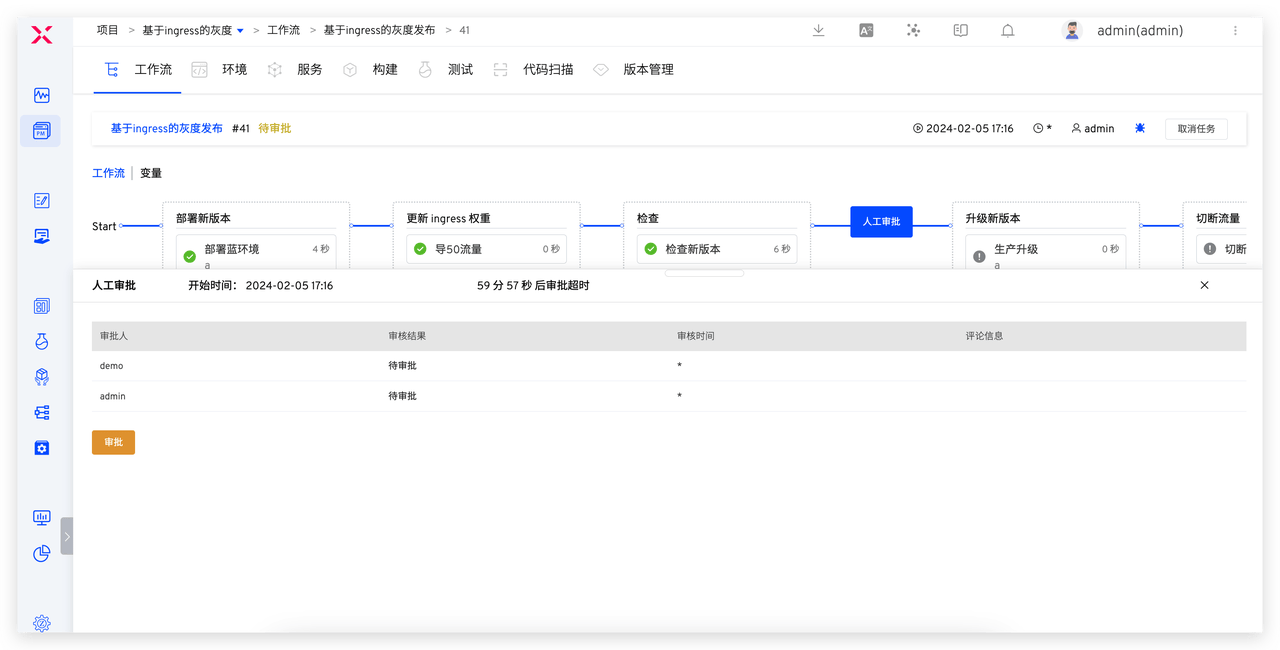Click the language translation icon

click(x=866, y=31)
